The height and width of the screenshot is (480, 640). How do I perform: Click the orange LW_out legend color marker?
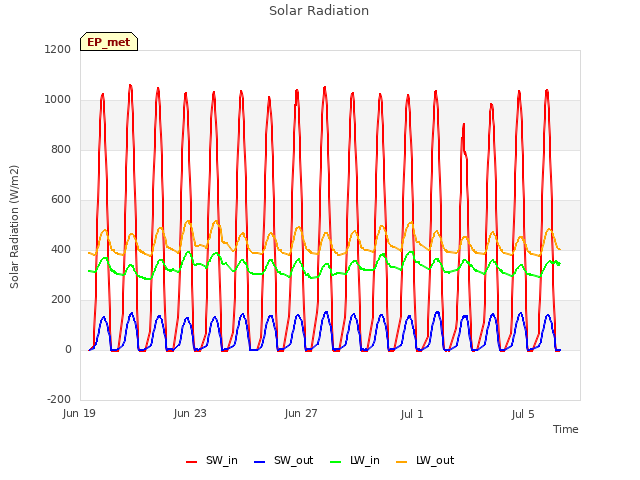click(x=401, y=462)
